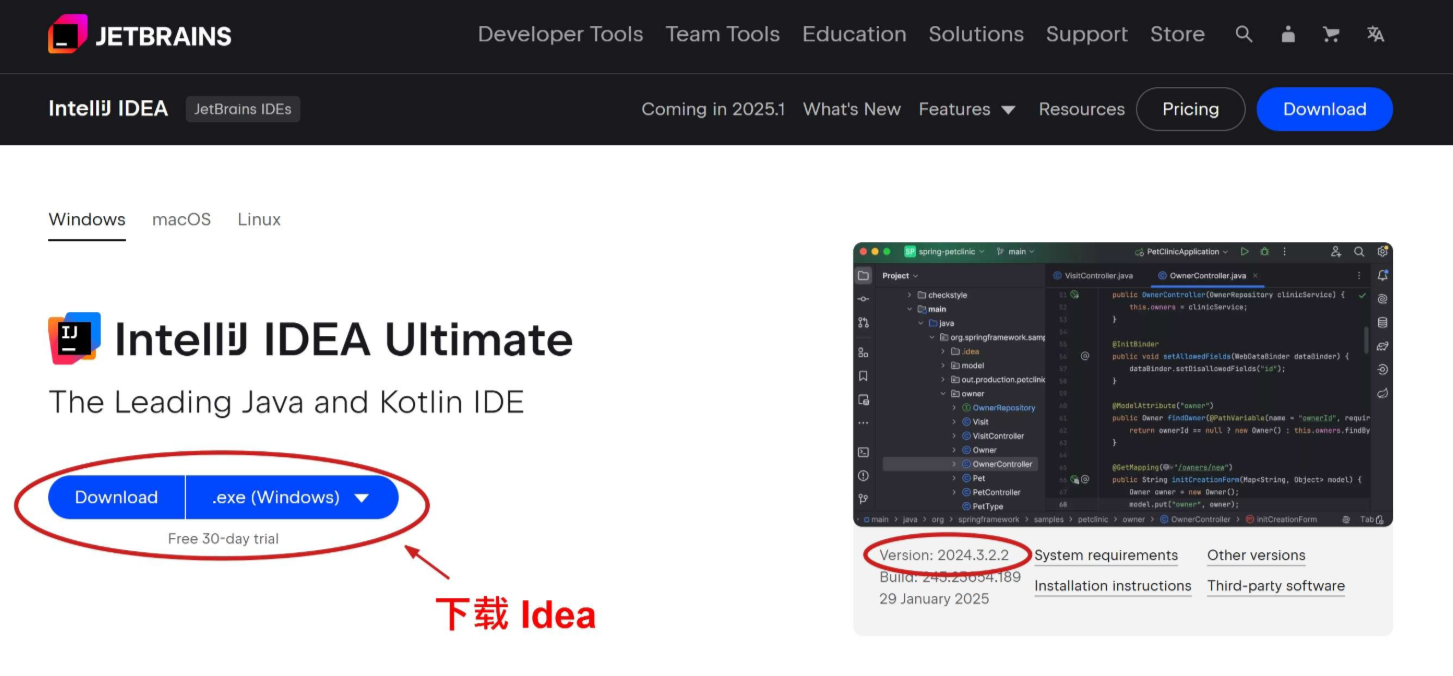Open the PetClinicApplication run configuration dropdown

(1181, 252)
